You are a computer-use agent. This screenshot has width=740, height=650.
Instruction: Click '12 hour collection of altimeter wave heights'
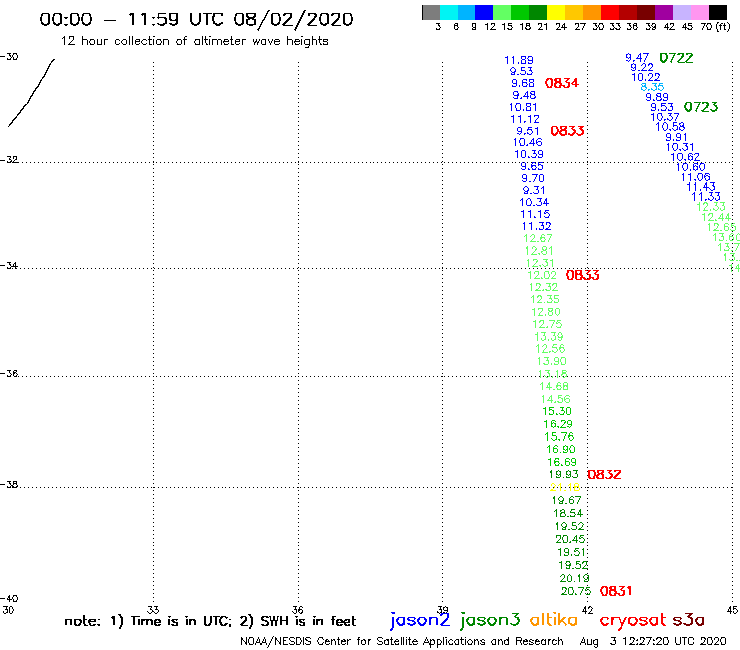pyautogui.click(x=194, y=41)
